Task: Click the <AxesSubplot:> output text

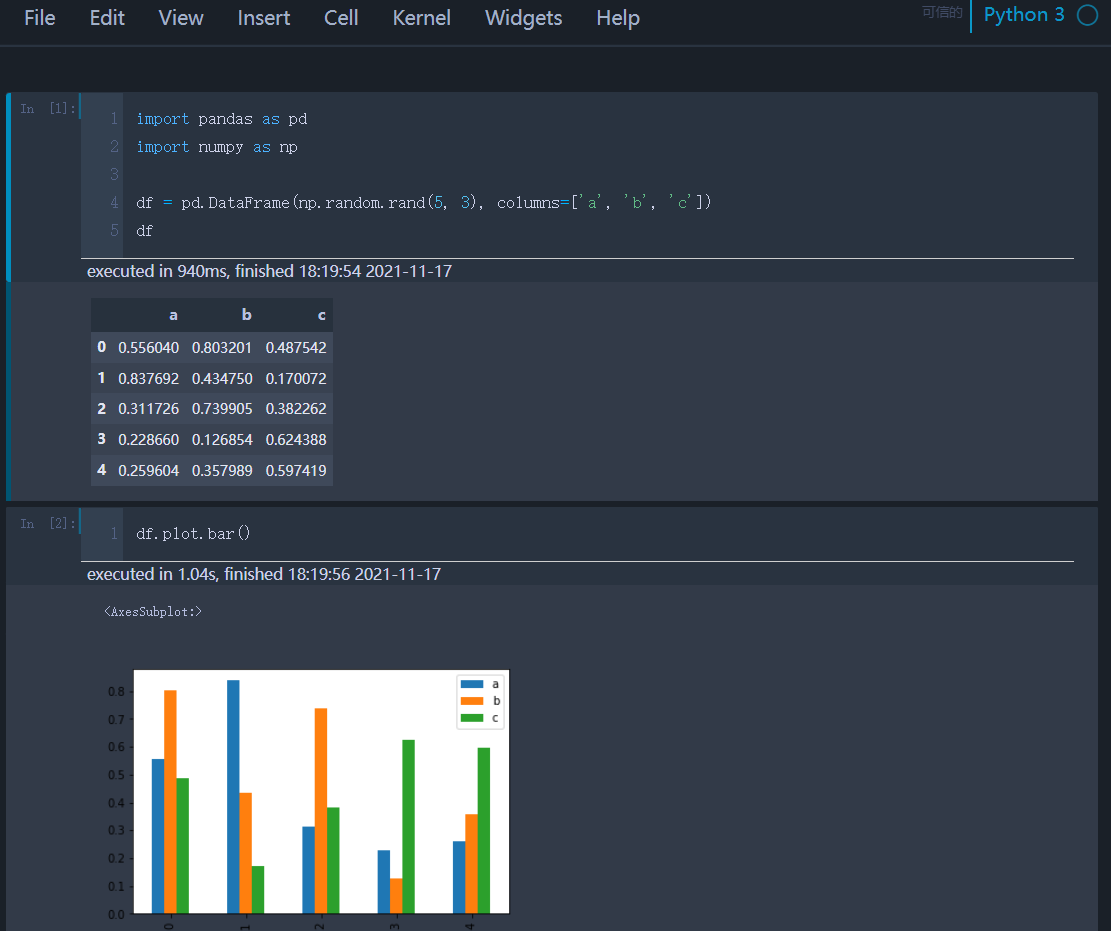Action: click(x=153, y=611)
